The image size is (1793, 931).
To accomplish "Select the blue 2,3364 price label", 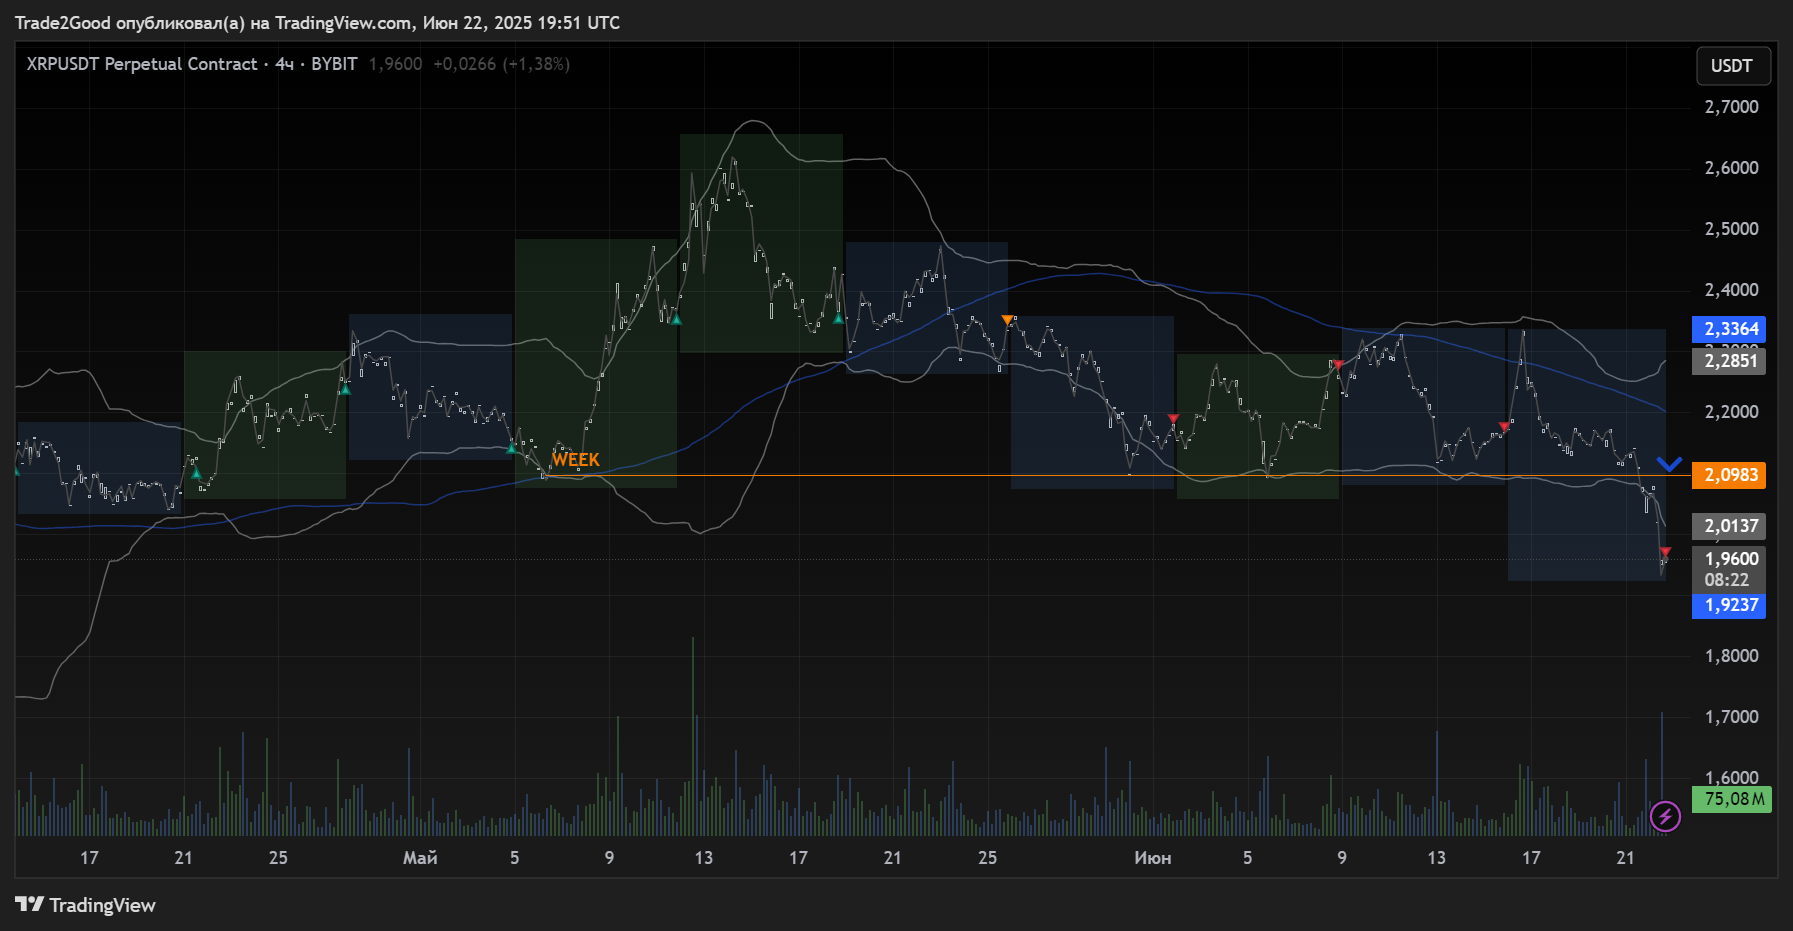I will click(1729, 329).
